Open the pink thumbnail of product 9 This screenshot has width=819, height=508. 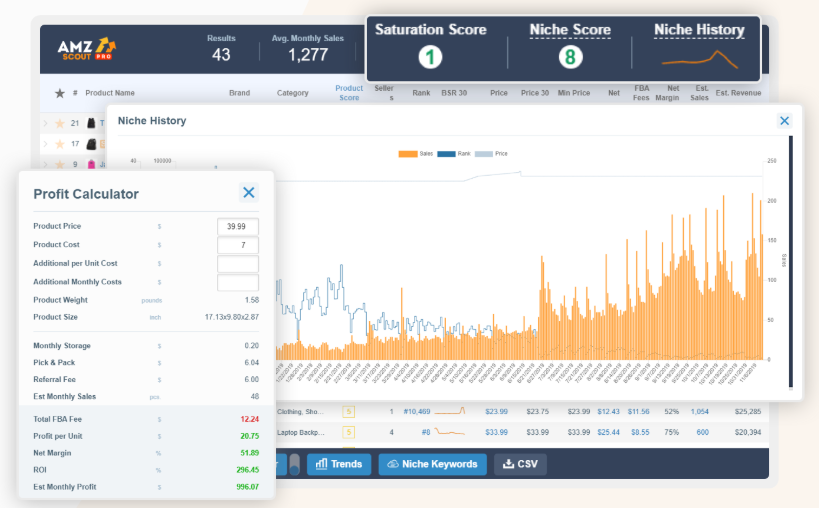coord(91,164)
